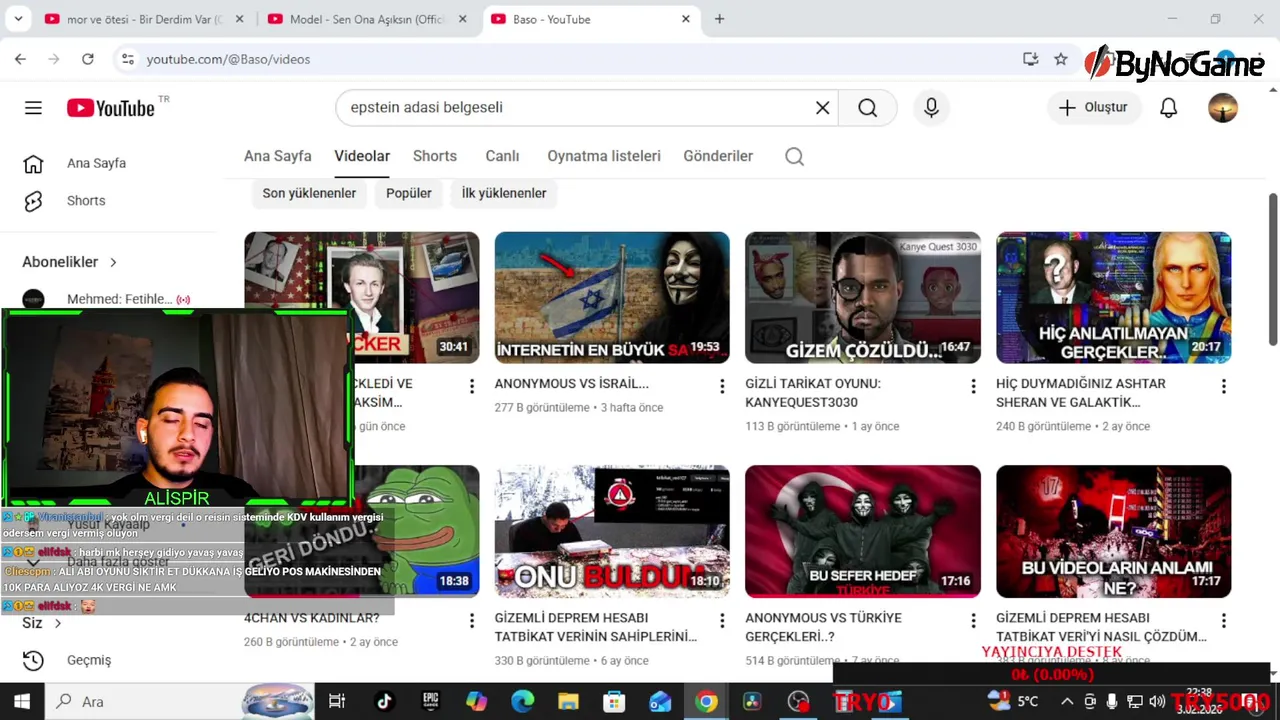This screenshot has height=720, width=1280.
Task: Open options menu for KANYEQUEST3030 video
Action: 973,386
